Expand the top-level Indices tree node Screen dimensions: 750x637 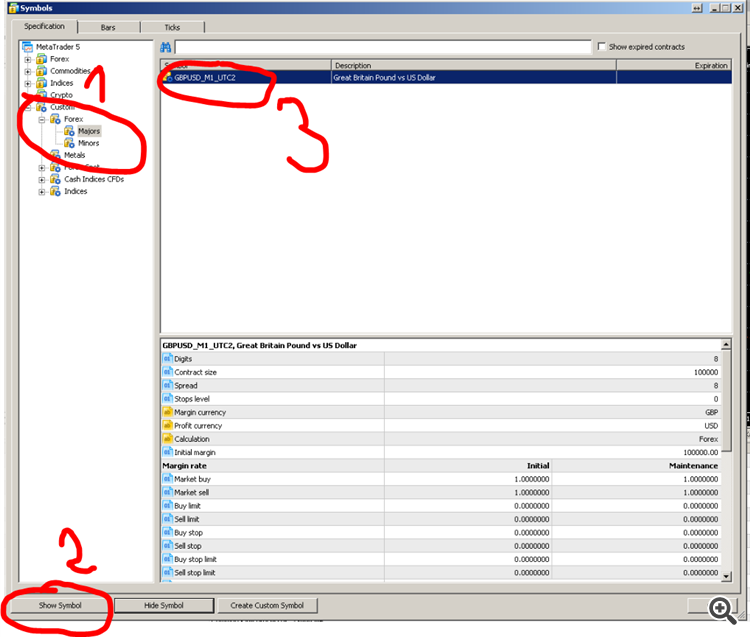click(28, 83)
